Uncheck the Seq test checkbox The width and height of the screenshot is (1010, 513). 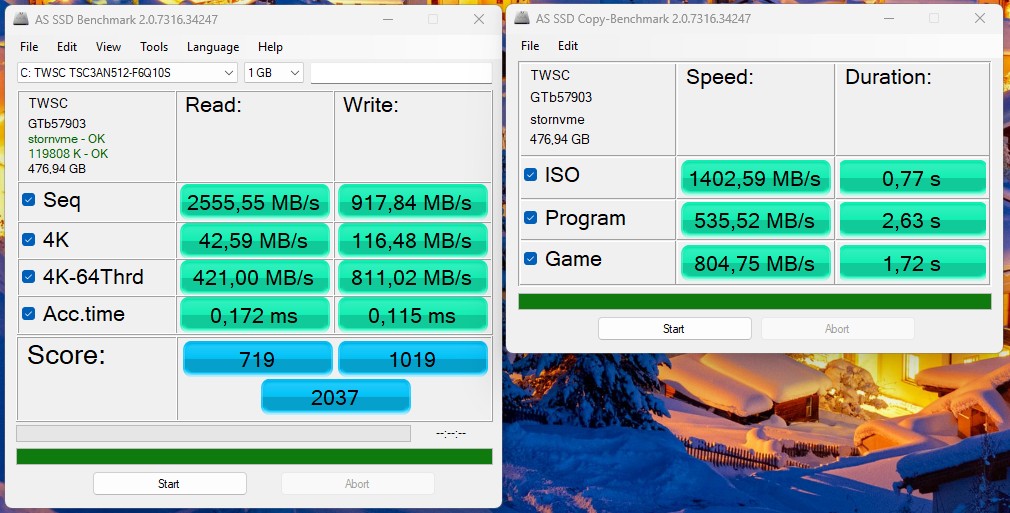coord(29,201)
